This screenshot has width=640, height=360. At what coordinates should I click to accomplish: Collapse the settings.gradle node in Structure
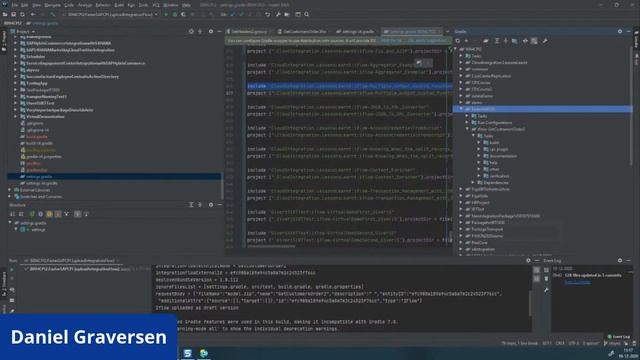coord(10,223)
